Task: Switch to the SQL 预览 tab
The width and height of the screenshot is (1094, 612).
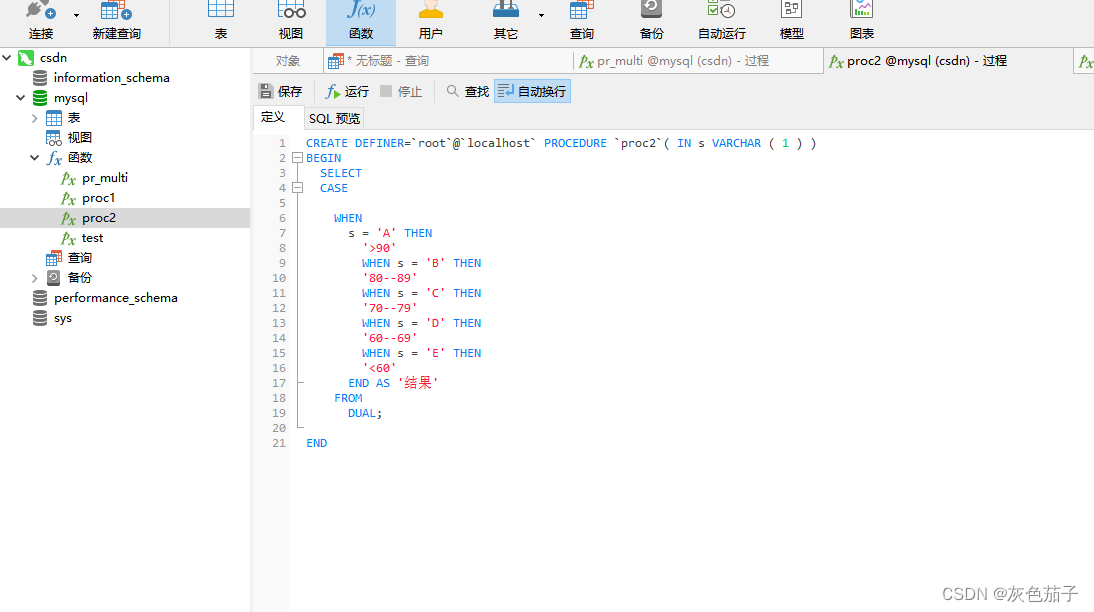Action: point(334,117)
